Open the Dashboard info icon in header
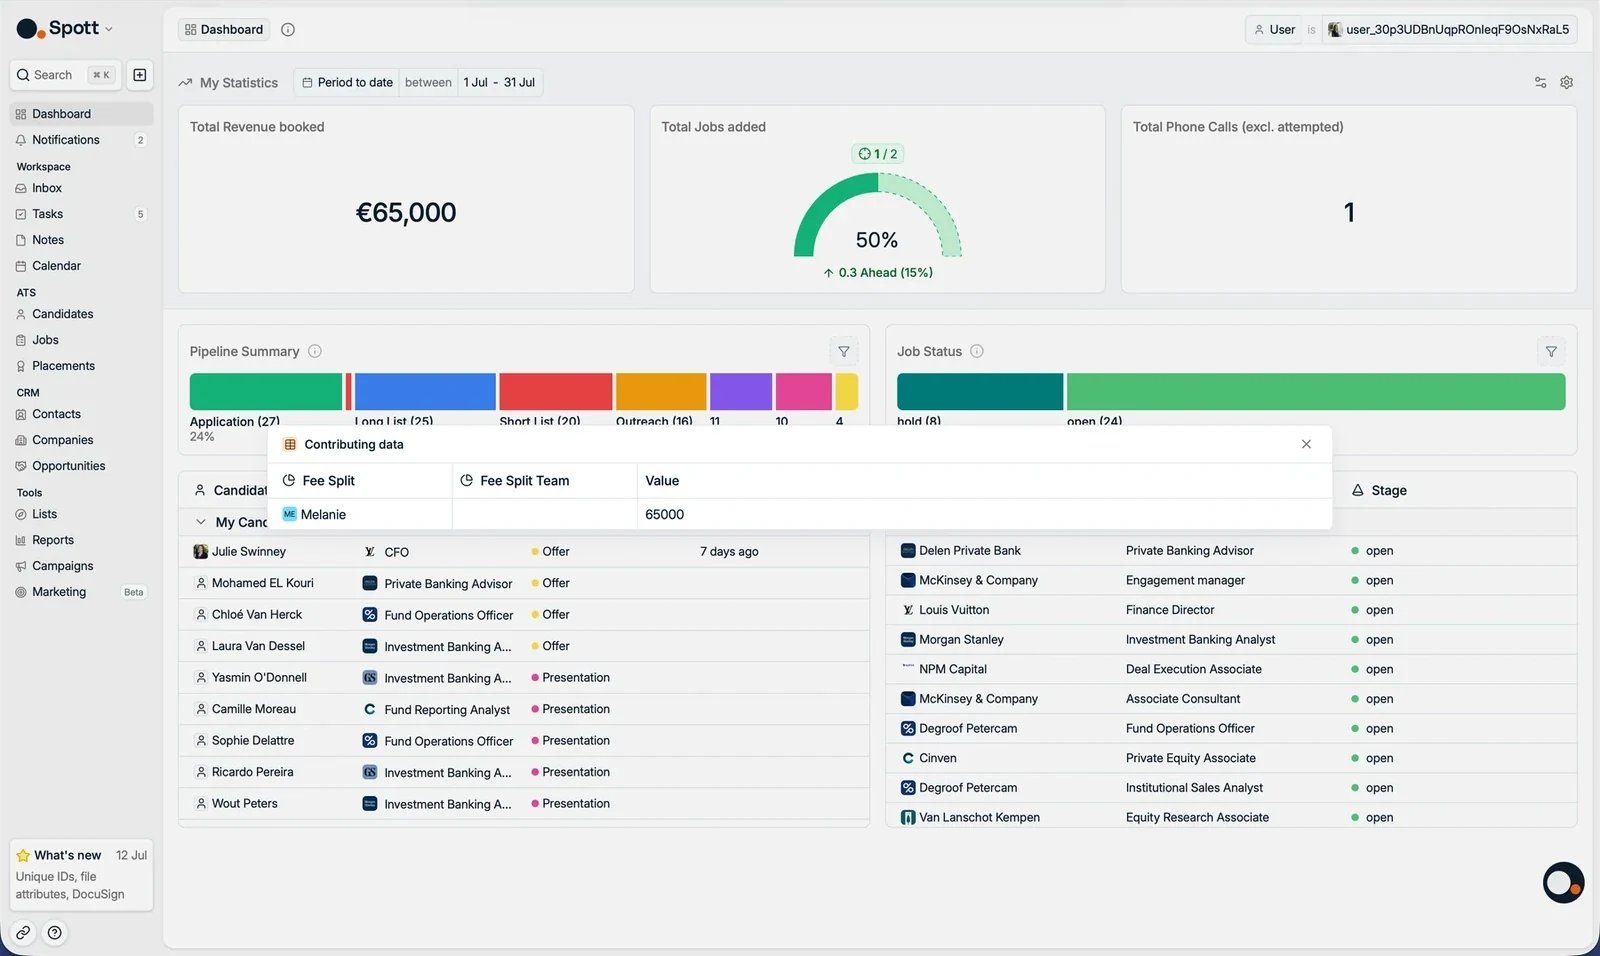This screenshot has width=1600, height=956. [x=288, y=30]
